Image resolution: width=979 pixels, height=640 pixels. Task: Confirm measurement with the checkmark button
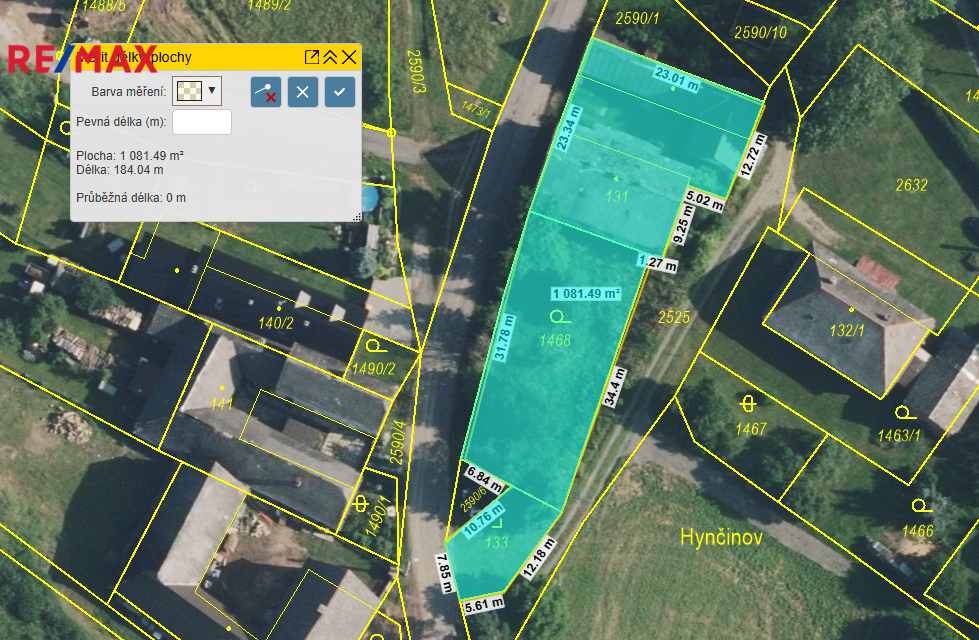click(340, 92)
